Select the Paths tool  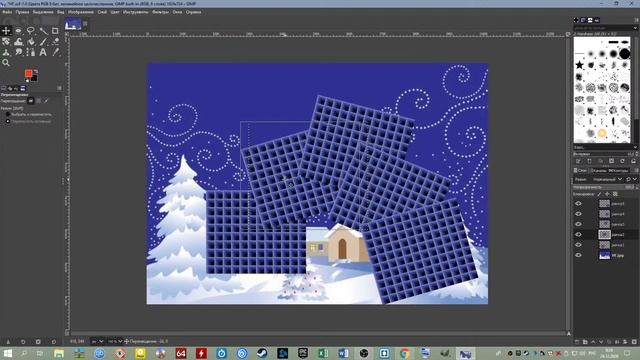click(31, 52)
